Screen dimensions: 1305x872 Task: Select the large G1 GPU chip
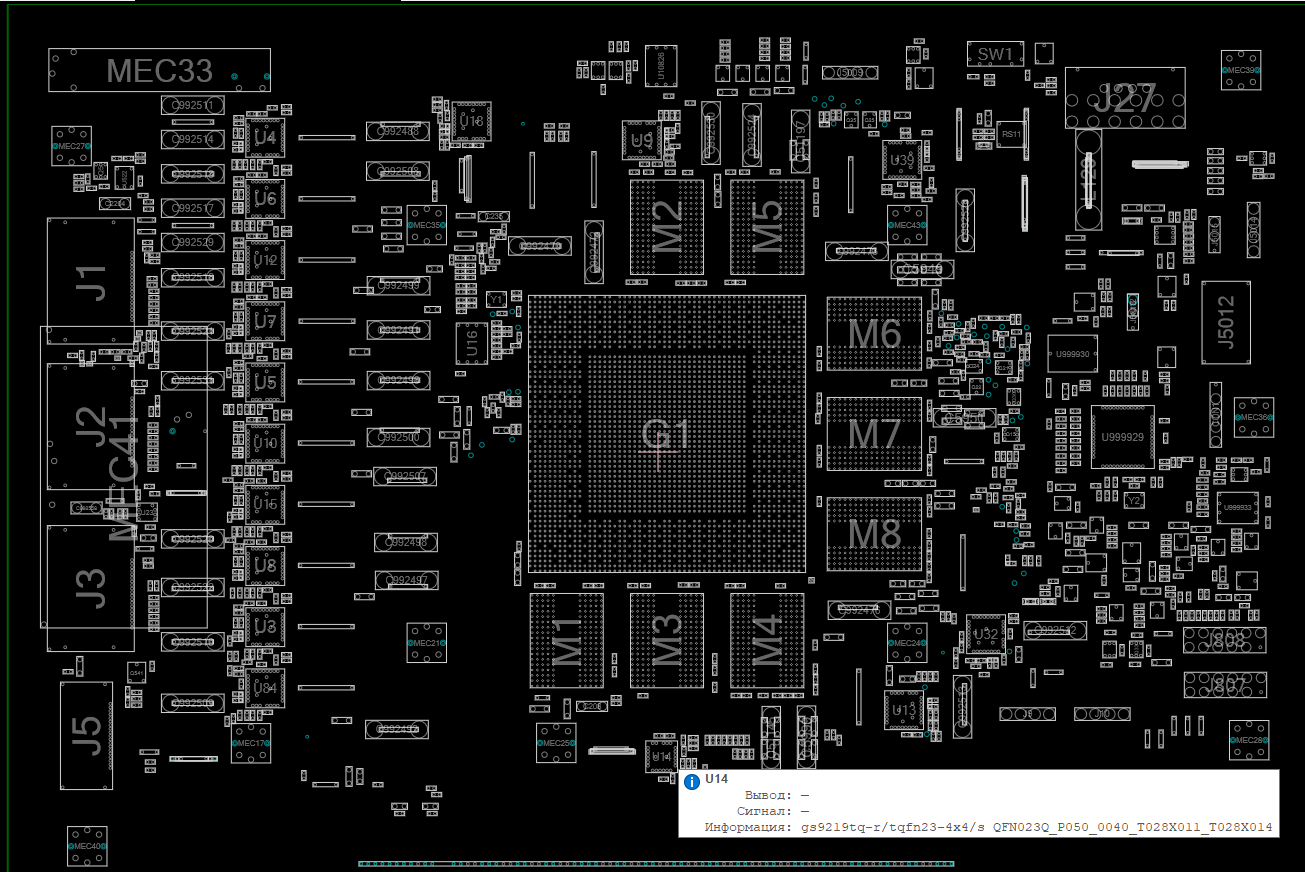(666, 434)
